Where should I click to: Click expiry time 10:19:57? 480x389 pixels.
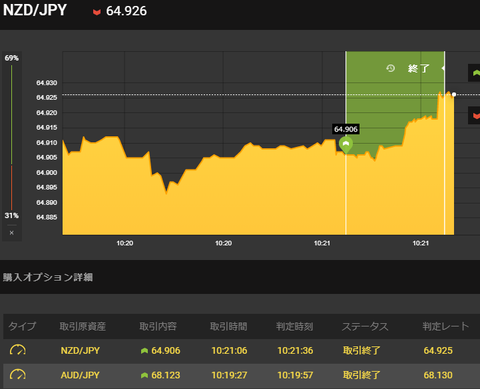(x=295, y=375)
